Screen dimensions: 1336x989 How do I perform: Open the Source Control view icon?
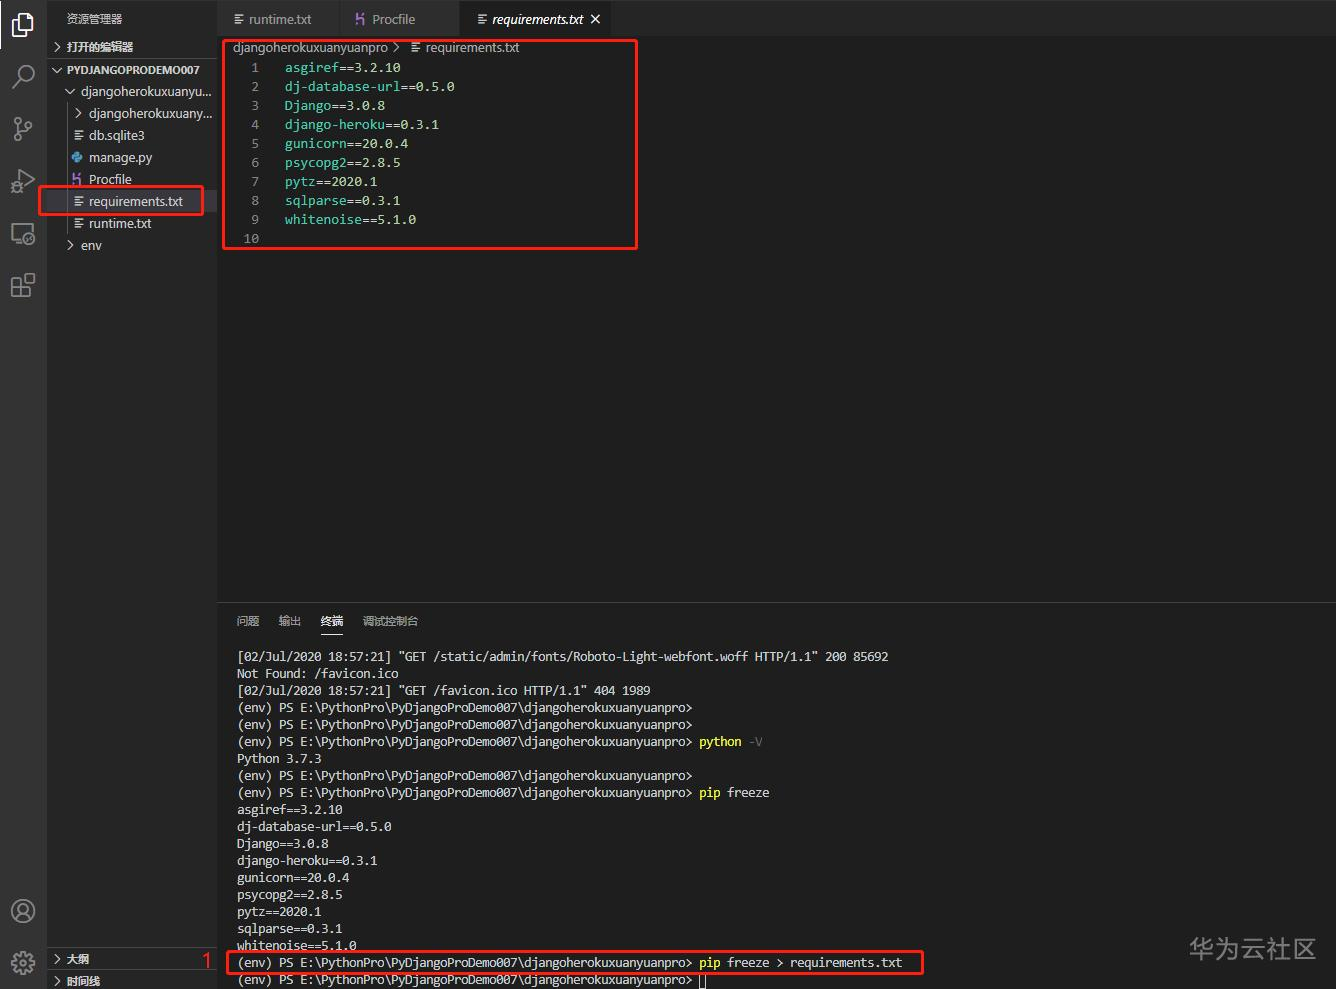pyautogui.click(x=23, y=128)
